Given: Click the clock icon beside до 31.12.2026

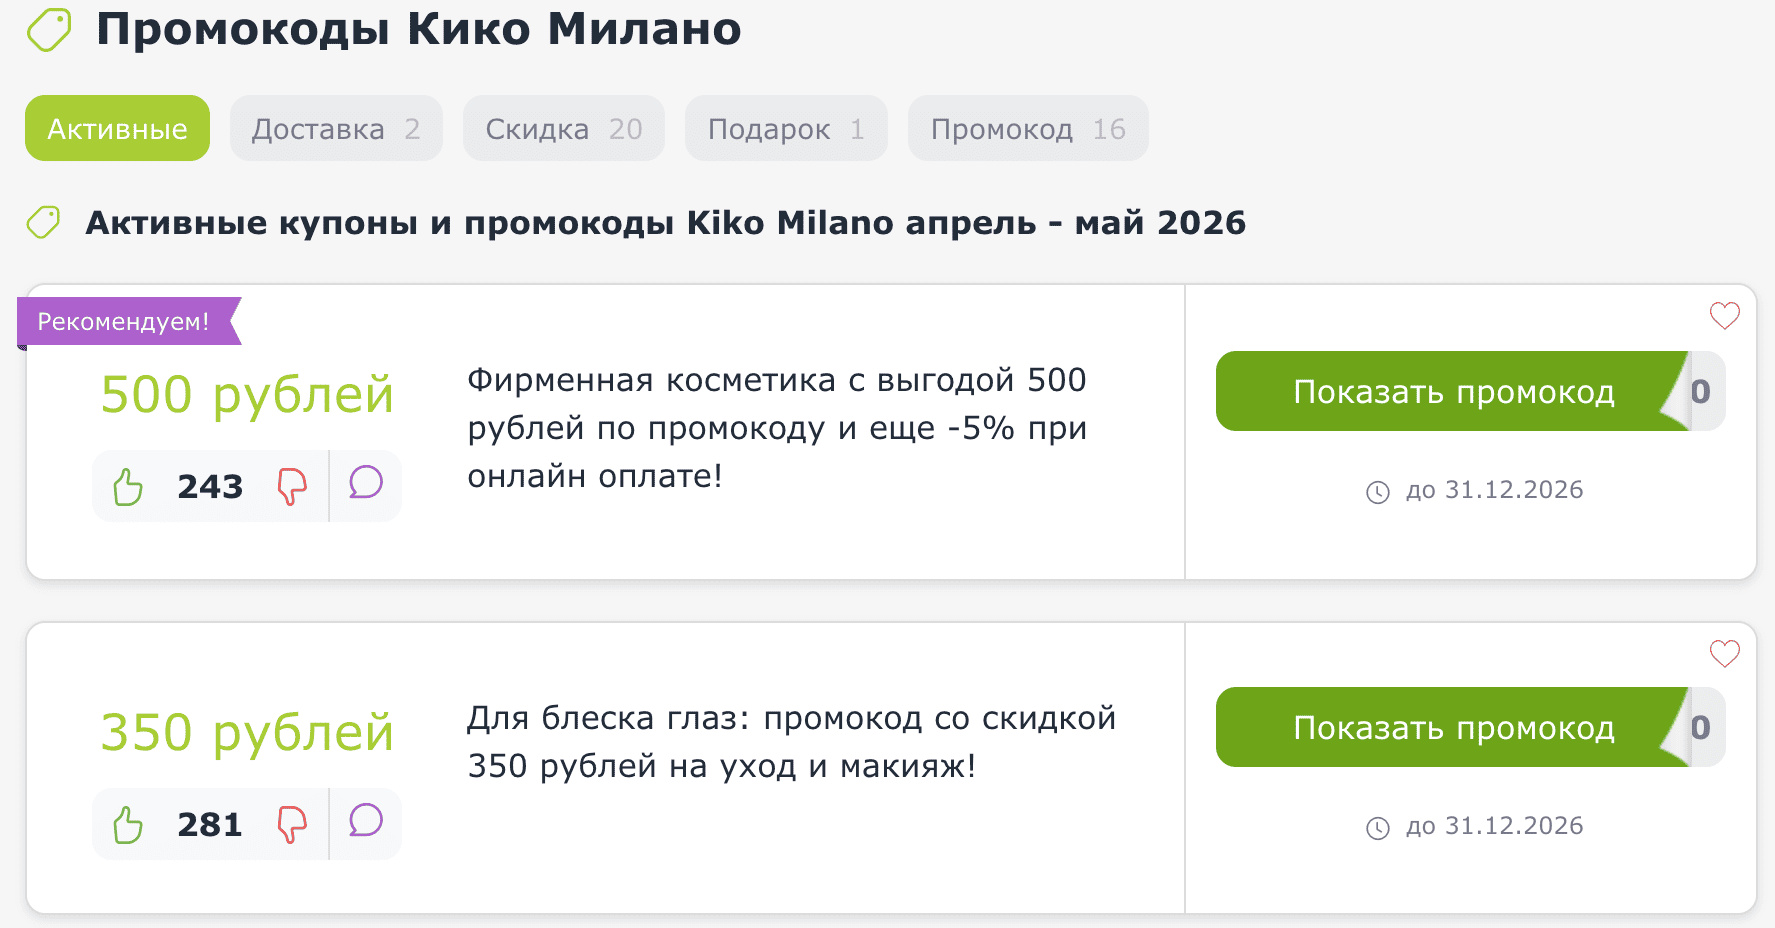Looking at the screenshot, I should point(1380,491).
